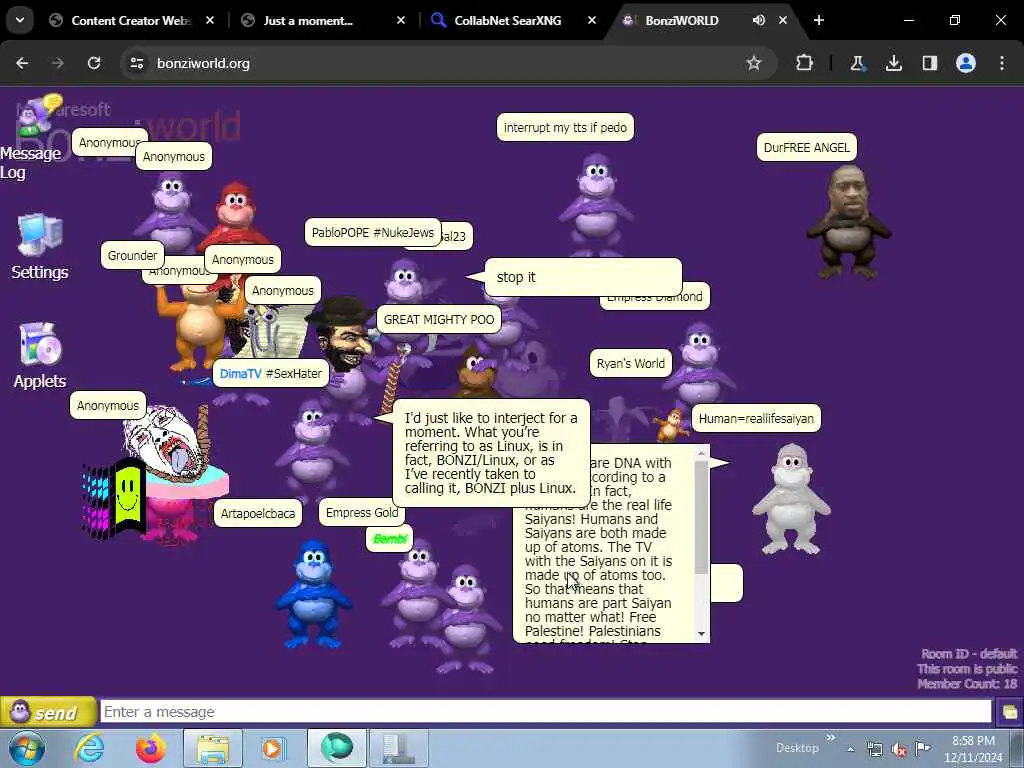Viewport: 1024px width, 768px height.
Task: Open the Applets desktop icon
Action: click(39, 355)
